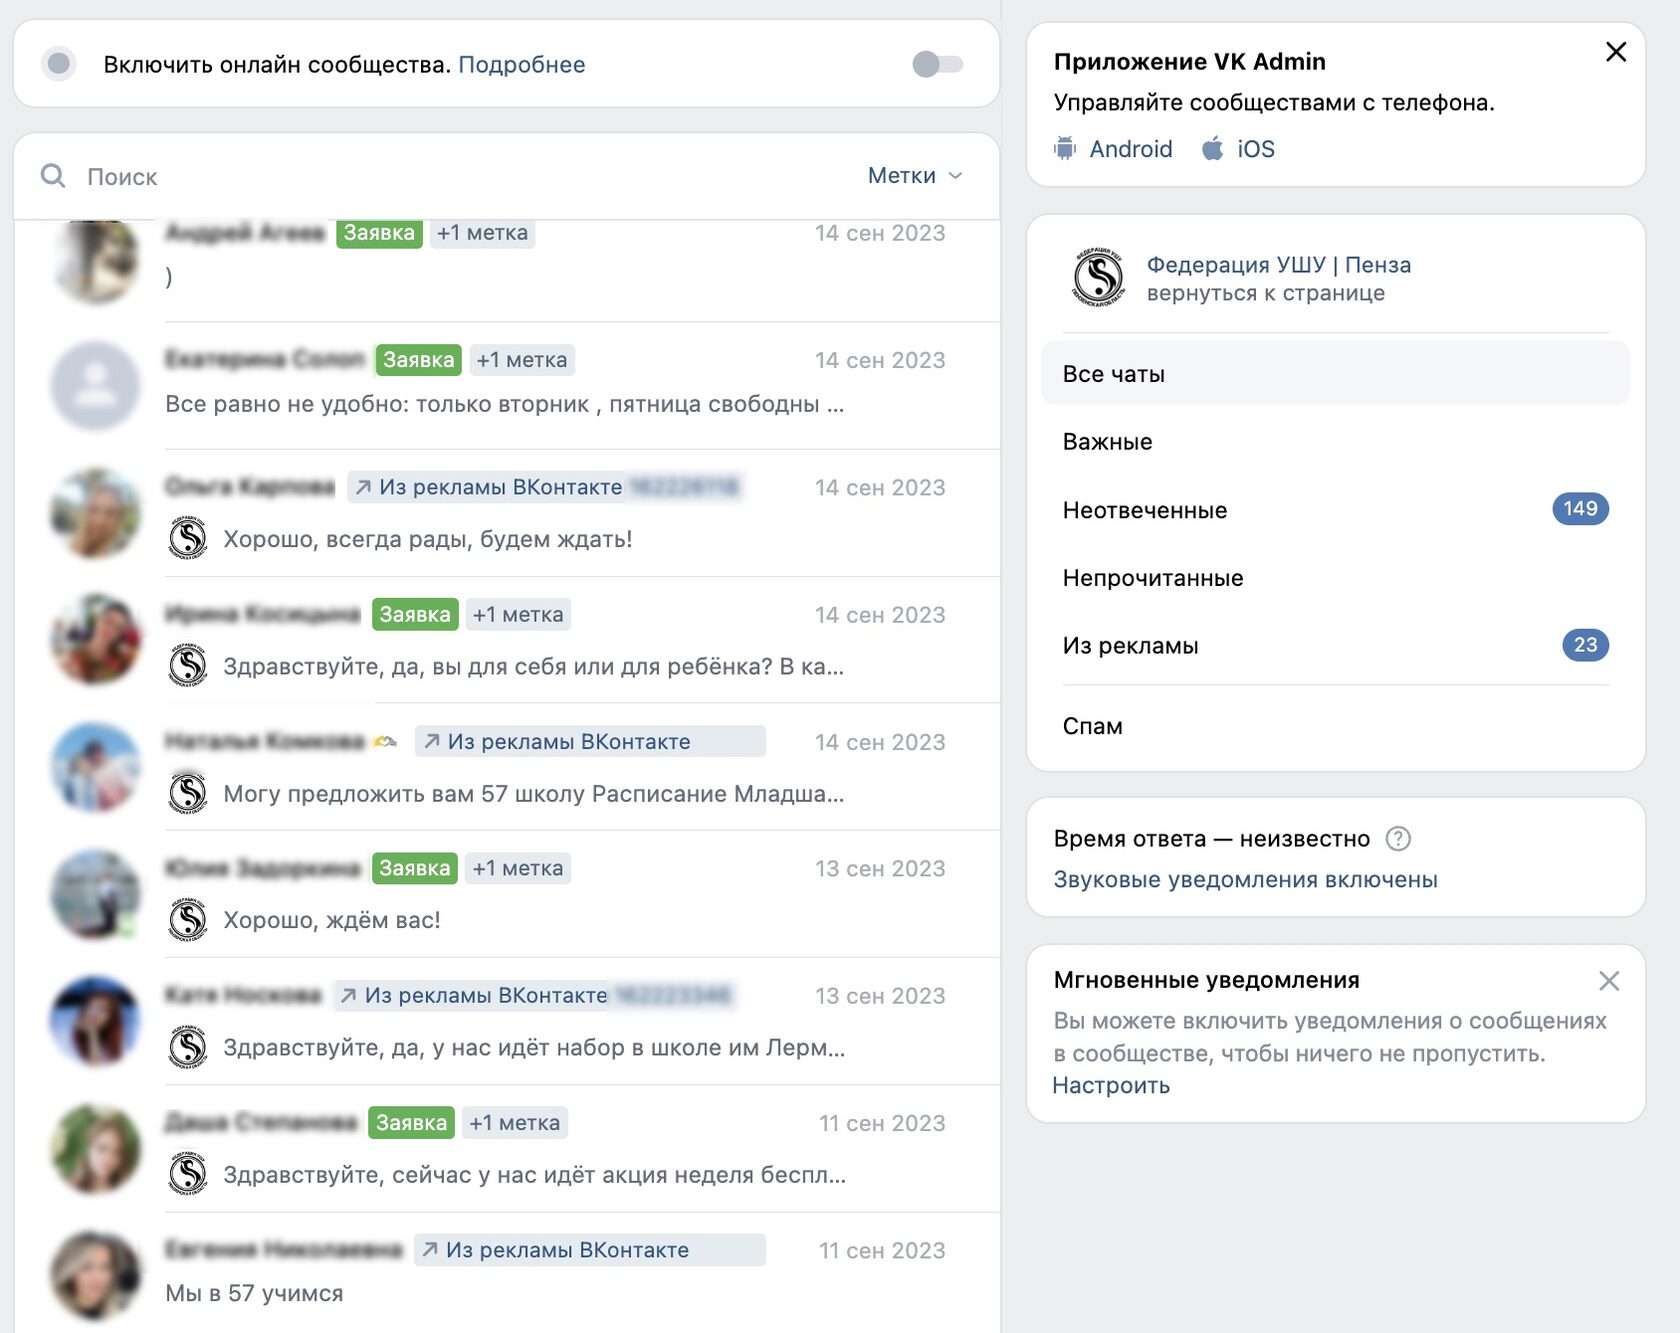Click the Подробнее link
This screenshot has height=1333, width=1680.
coord(522,65)
